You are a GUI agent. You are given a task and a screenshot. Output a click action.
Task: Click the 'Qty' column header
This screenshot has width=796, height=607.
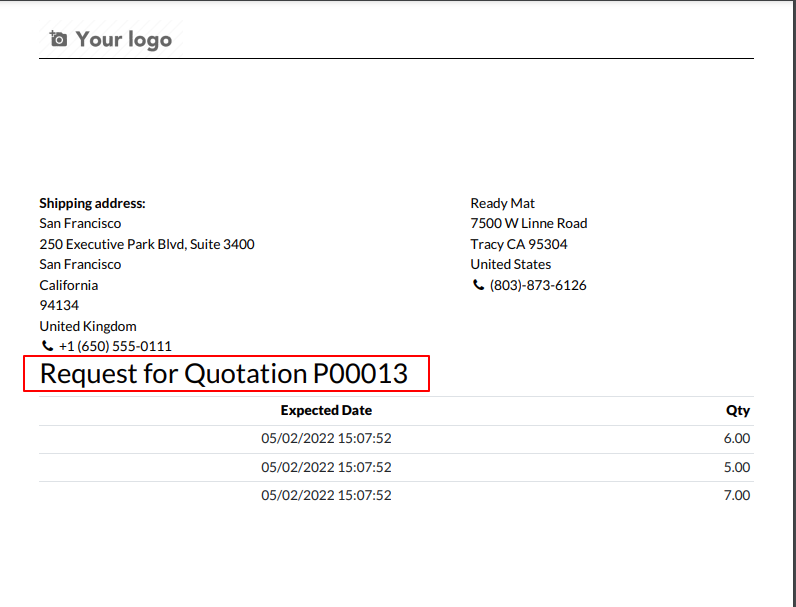point(738,411)
